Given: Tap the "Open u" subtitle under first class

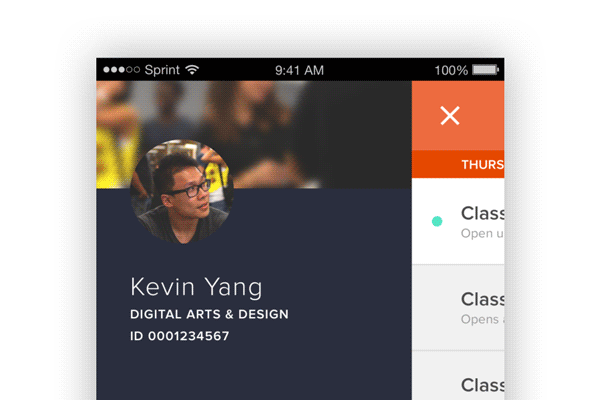Looking at the screenshot, I should pyautogui.click(x=481, y=234).
